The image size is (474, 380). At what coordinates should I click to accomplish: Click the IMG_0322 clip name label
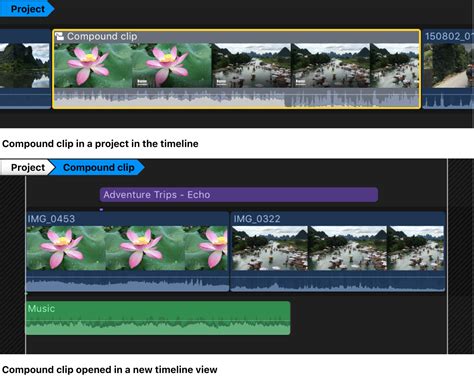click(257, 219)
